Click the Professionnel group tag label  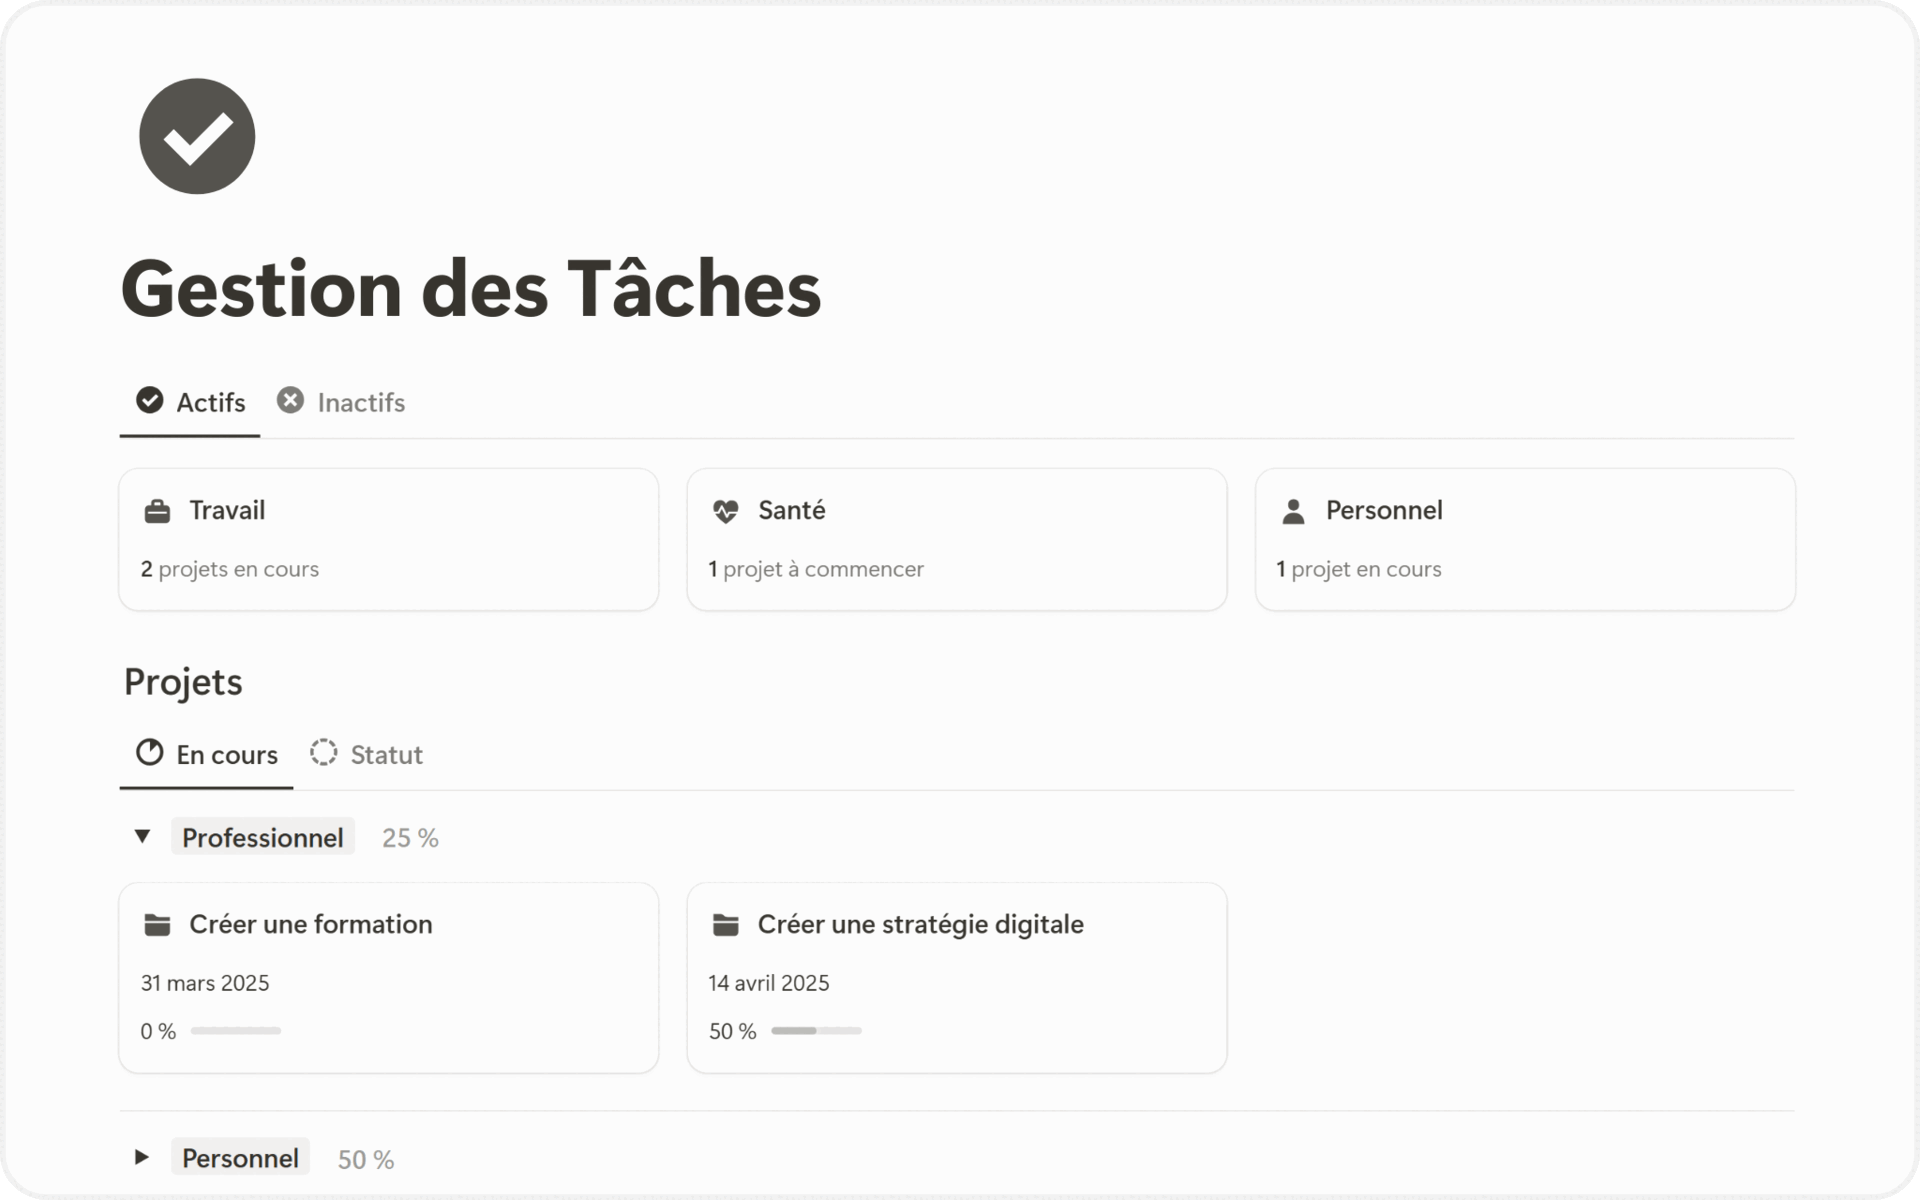point(262,837)
